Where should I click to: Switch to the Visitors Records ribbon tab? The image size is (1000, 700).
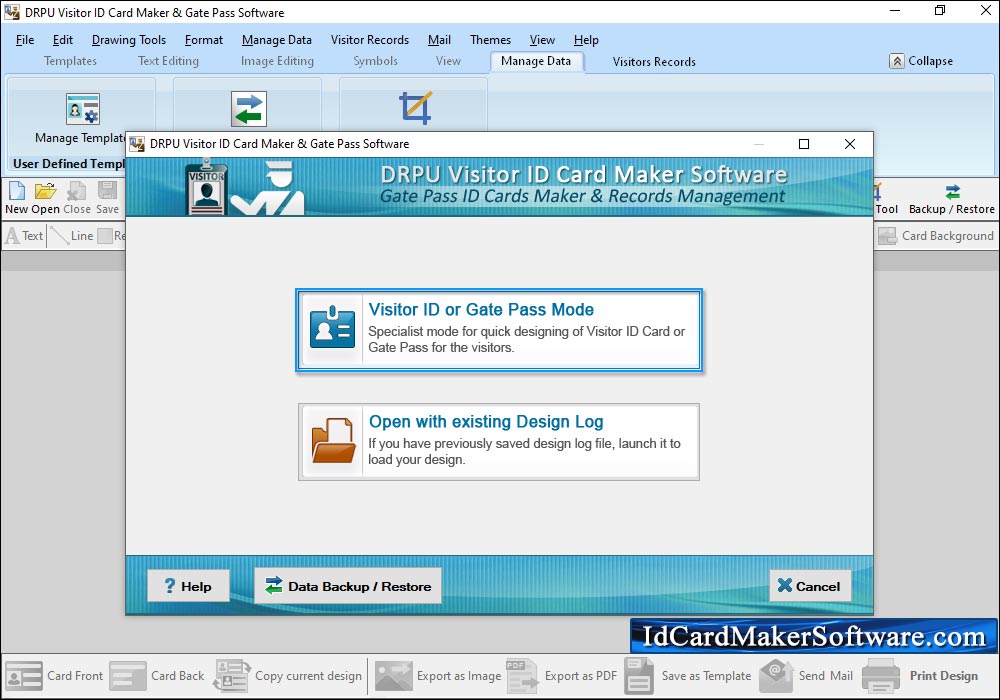(x=654, y=62)
